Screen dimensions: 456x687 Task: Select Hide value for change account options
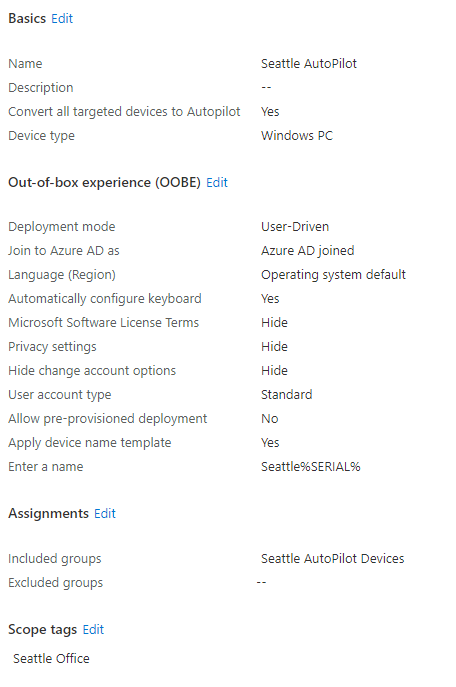(274, 371)
